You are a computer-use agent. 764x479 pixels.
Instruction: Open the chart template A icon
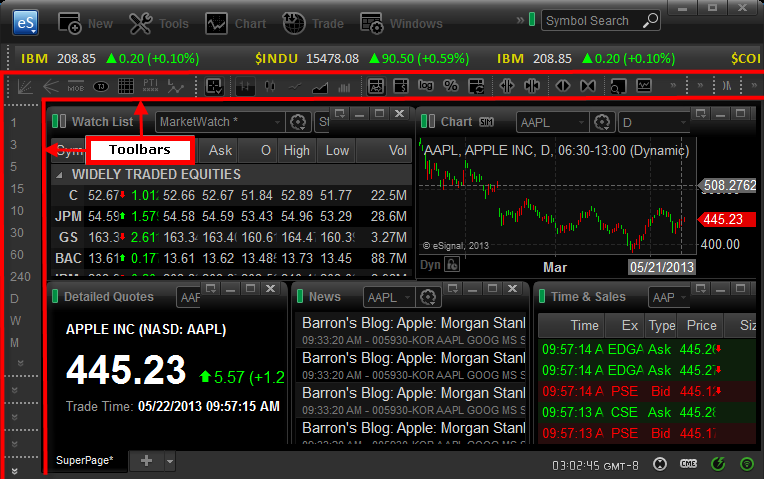pyautogui.click(x=376, y=87)
